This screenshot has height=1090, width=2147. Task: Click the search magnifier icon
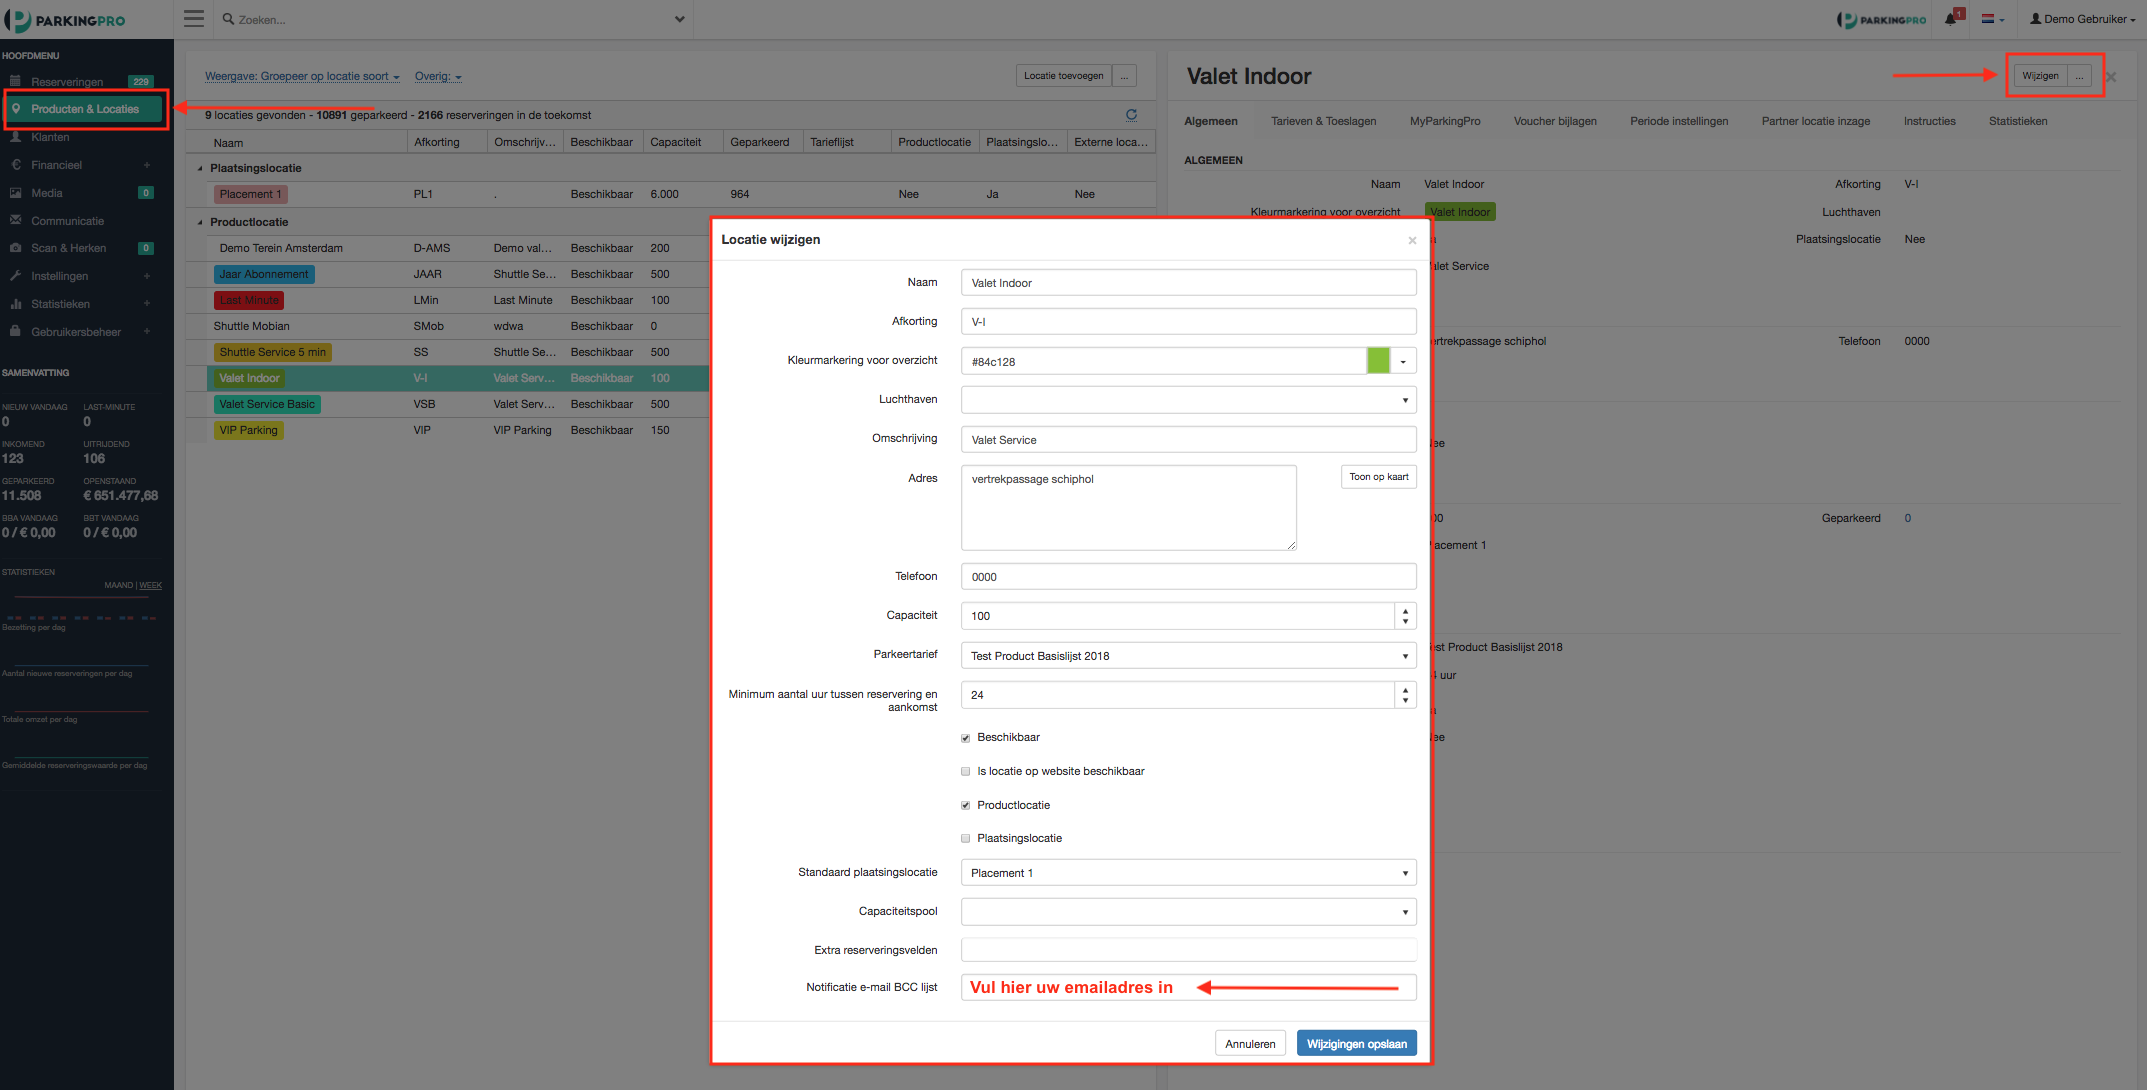pos(228,19)
